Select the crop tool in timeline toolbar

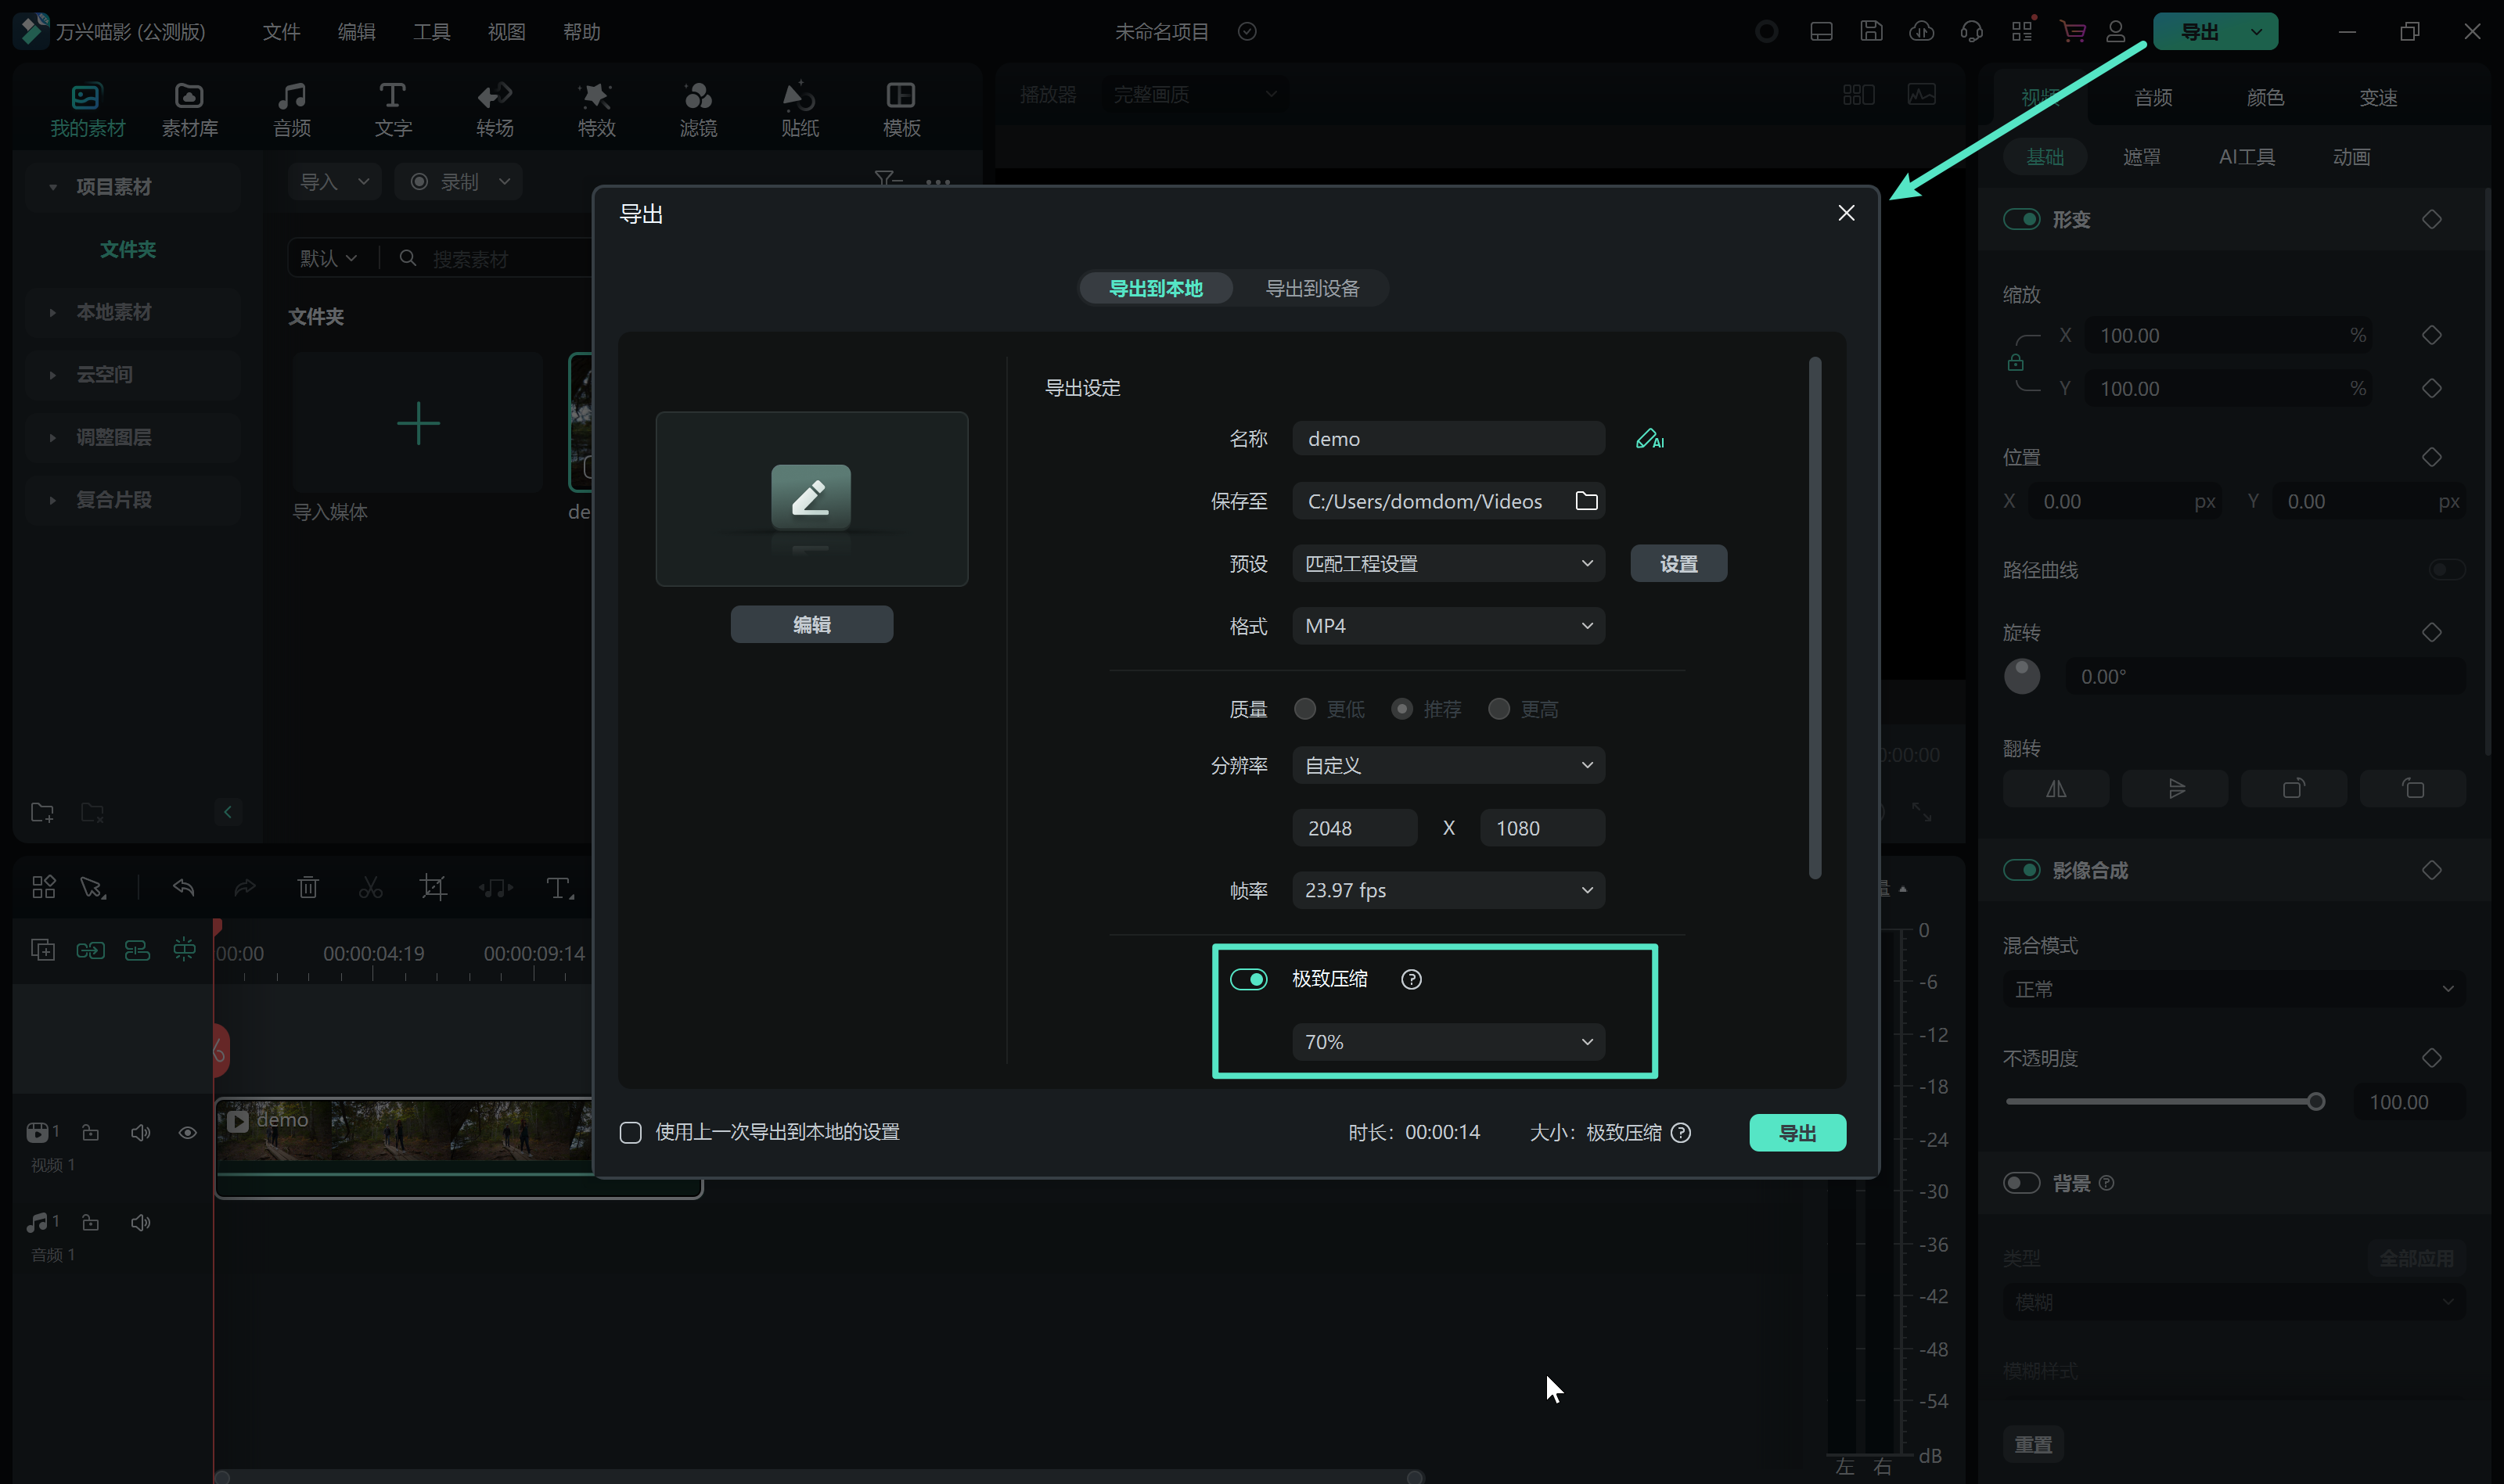(433, 887)
